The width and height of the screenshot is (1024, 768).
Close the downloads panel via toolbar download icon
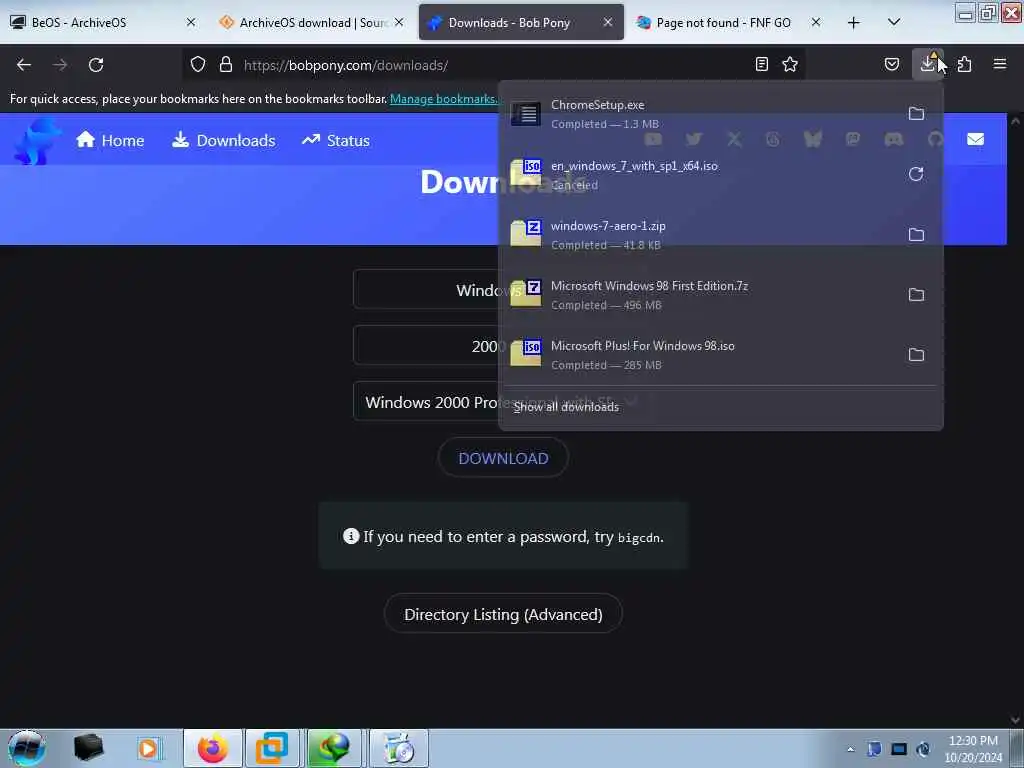[x=927, y=64]
